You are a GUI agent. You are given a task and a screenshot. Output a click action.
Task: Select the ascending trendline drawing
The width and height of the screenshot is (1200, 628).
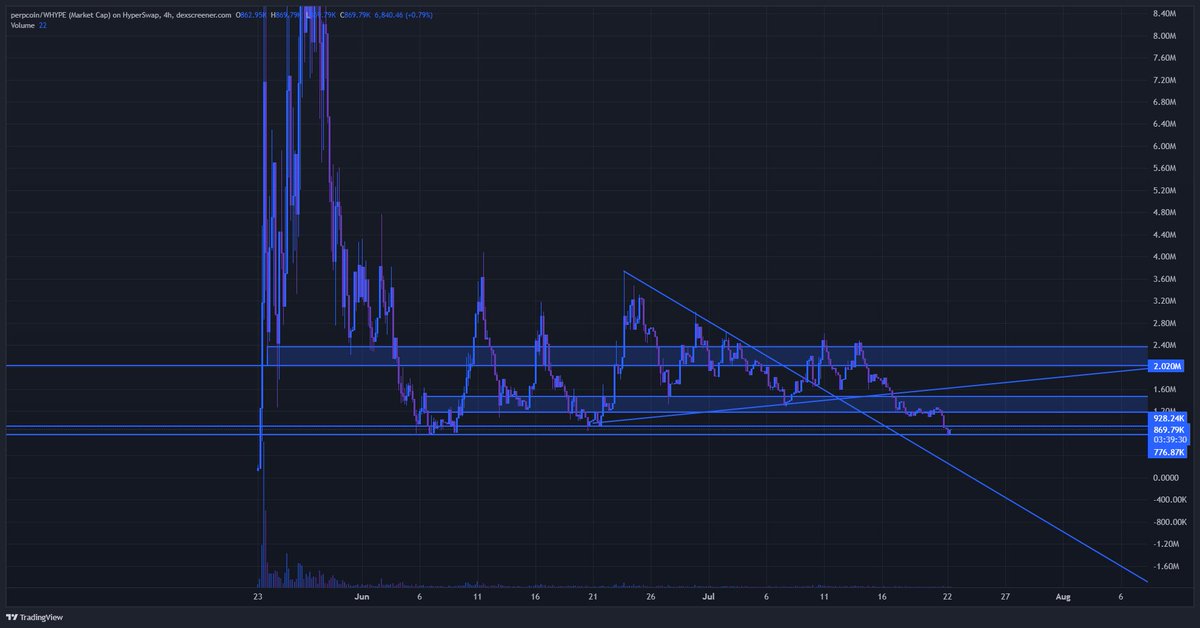(870, 397)
